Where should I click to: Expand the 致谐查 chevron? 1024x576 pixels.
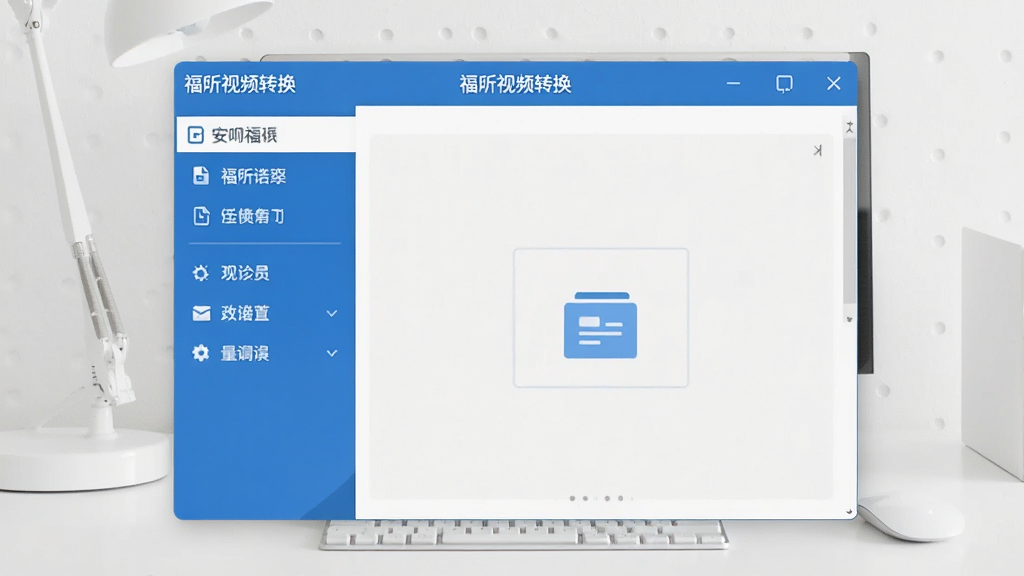click(332, 313)
